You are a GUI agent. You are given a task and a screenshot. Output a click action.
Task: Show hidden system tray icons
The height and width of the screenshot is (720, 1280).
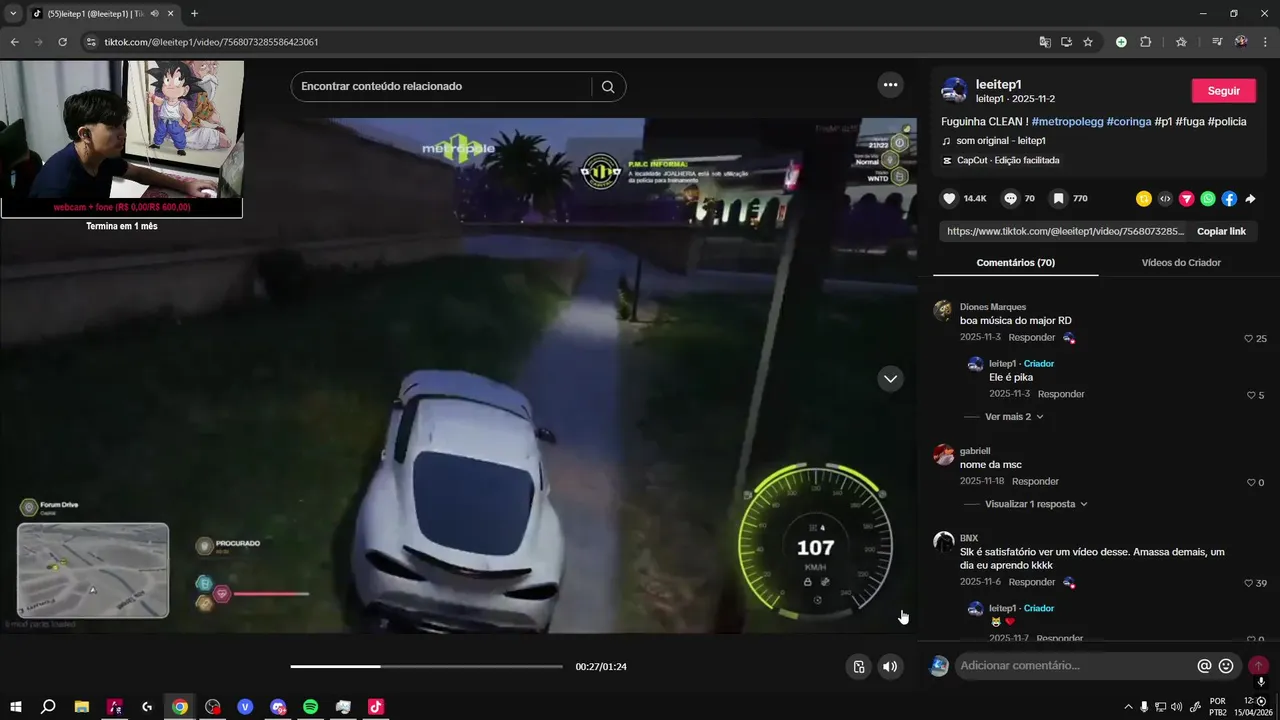1129,707
